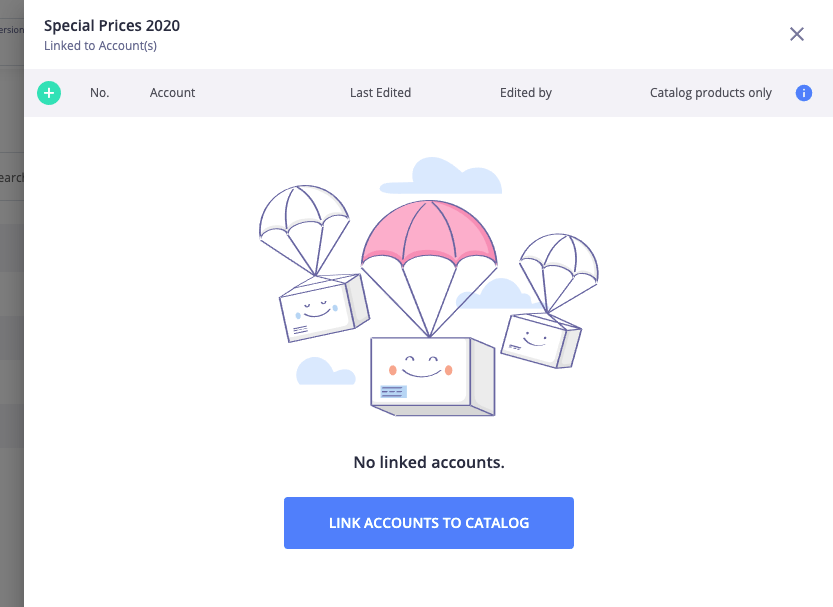This screenshot has height=607, width=833.
Task: Click the Edited by column header
Action: click(x=525, y=93)
